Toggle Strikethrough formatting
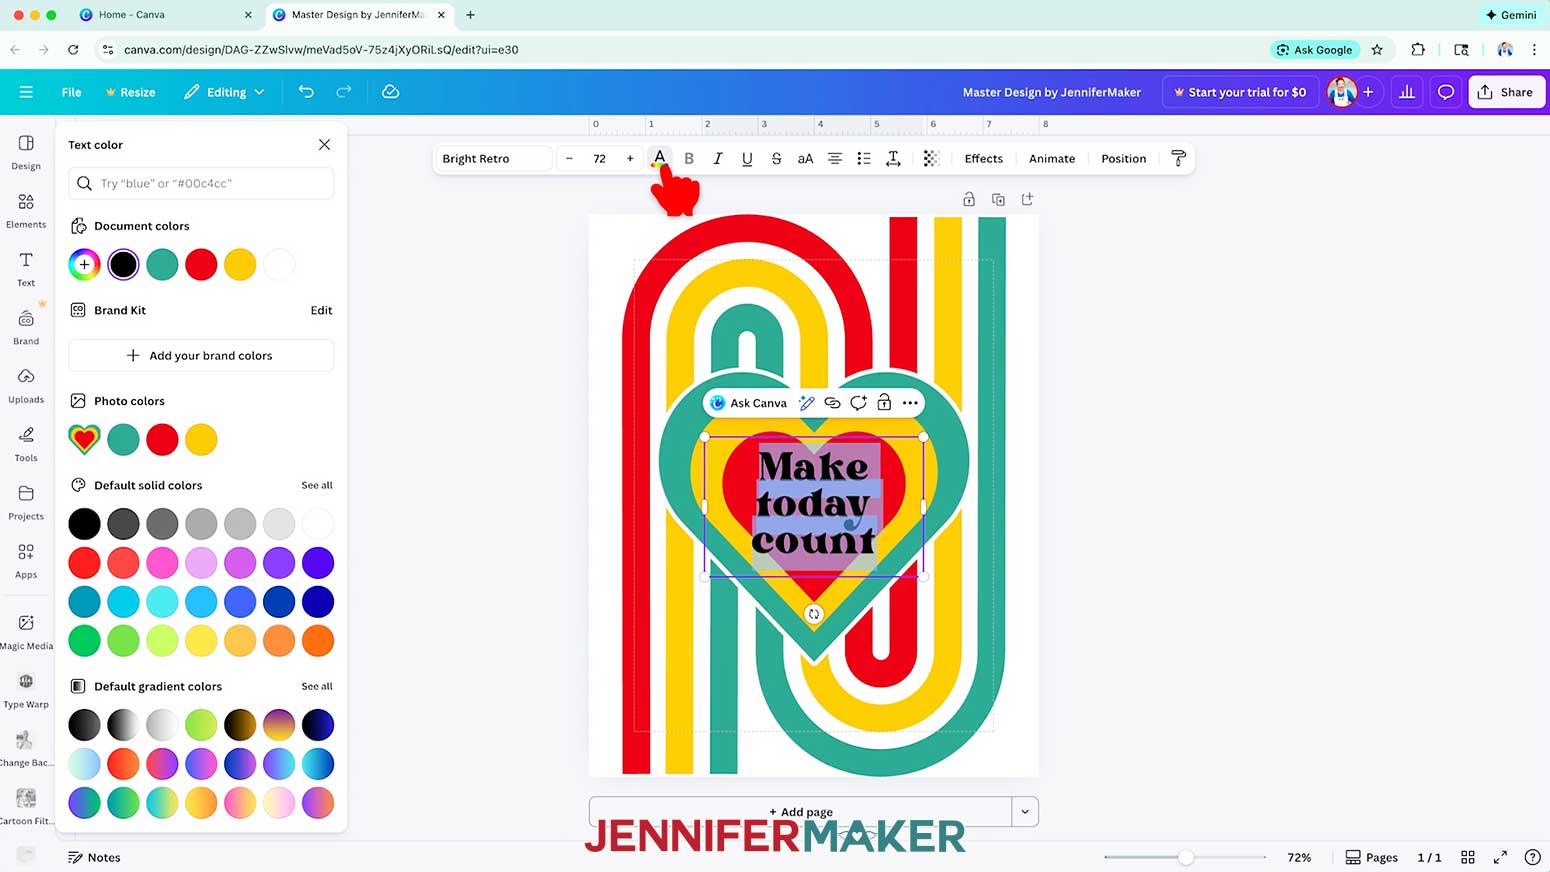Image resolution: width=1550 pixels, height=872 pixels. [776, 159]
